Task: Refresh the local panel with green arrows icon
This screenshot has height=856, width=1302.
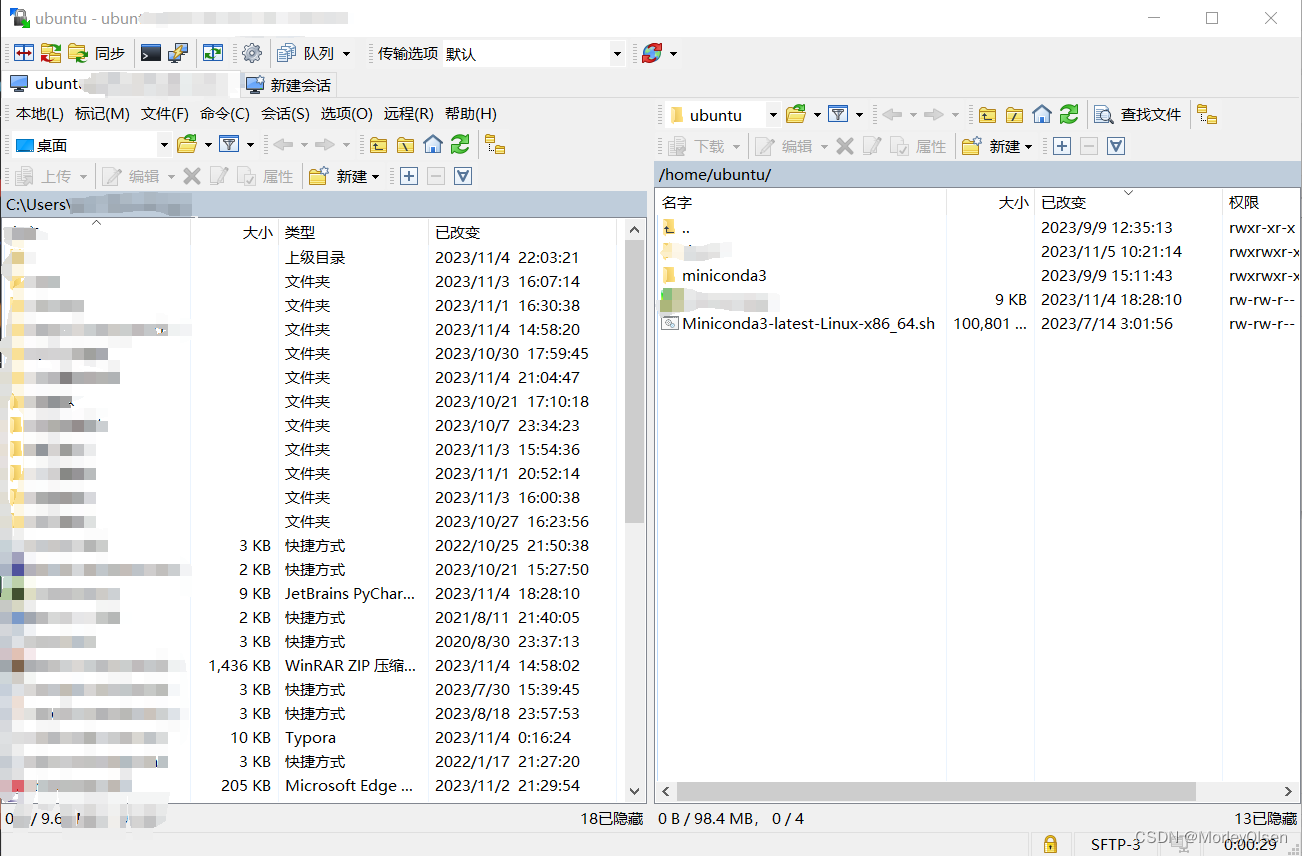Action: tap(460, 145)
